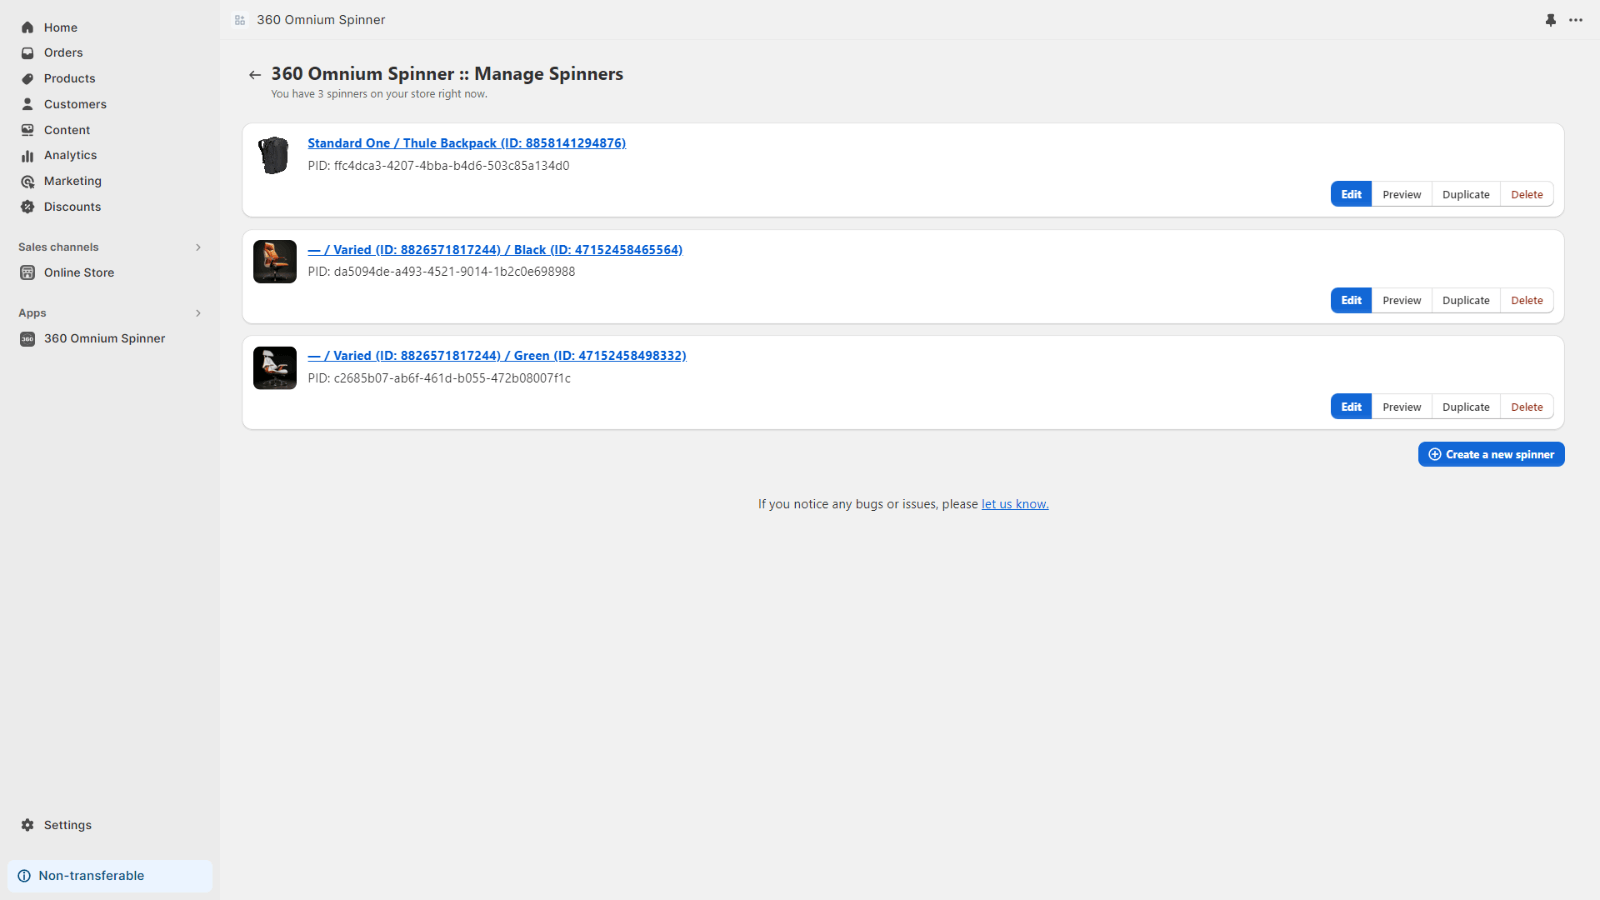This screenshot has width=1600, height=900.
Task: Click the app icon in the top title bar
Action: [240, 20]
